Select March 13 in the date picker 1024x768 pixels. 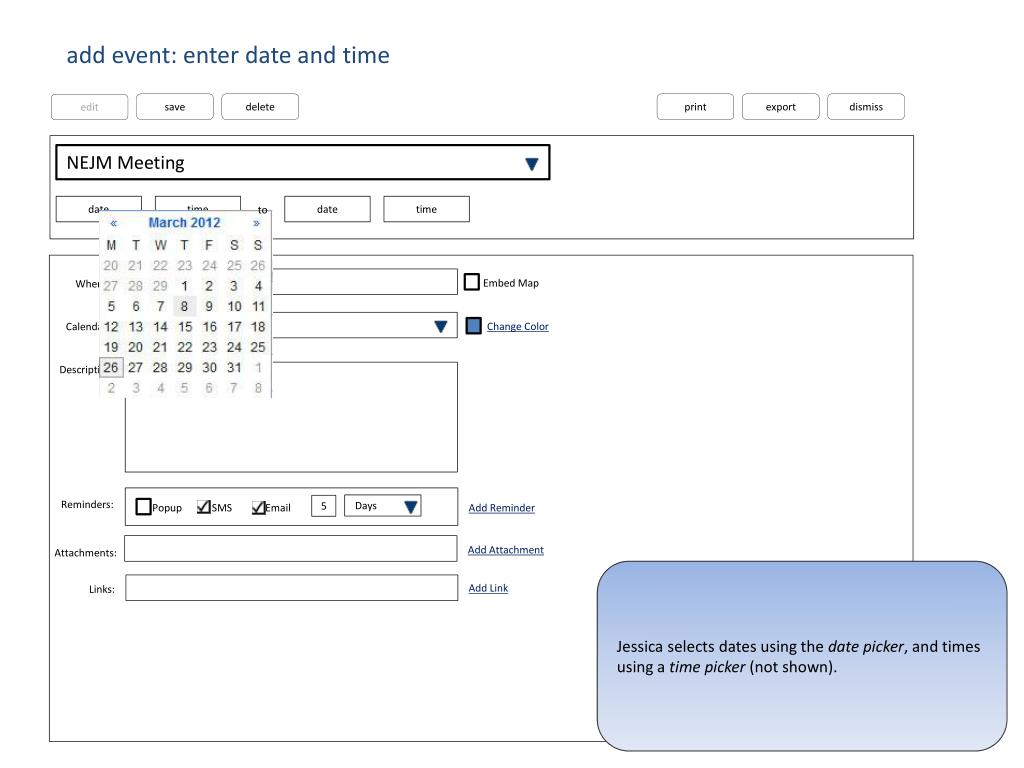tap(136, 327)
